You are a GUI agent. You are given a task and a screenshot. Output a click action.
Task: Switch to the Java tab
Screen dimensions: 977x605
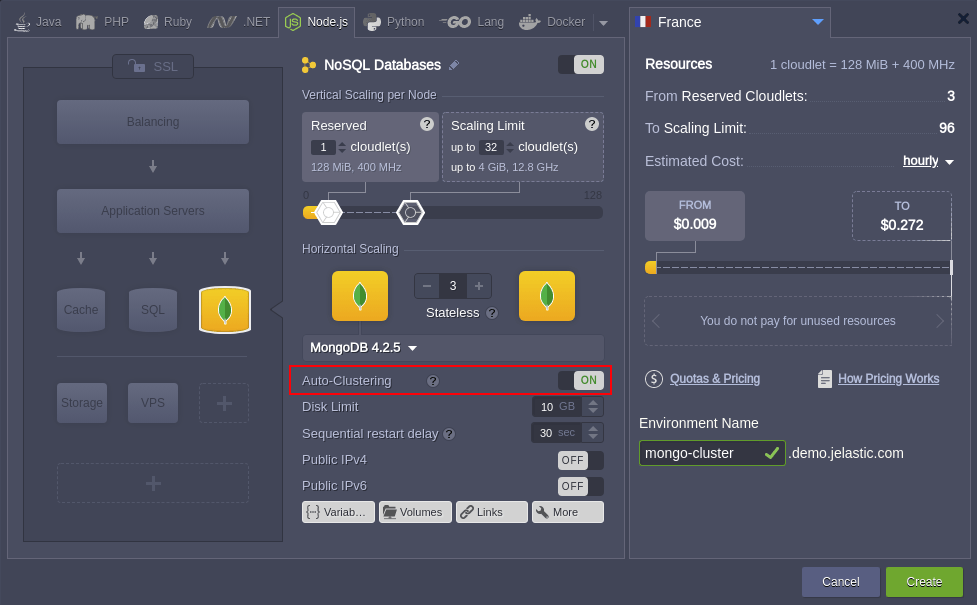point(38,22)
